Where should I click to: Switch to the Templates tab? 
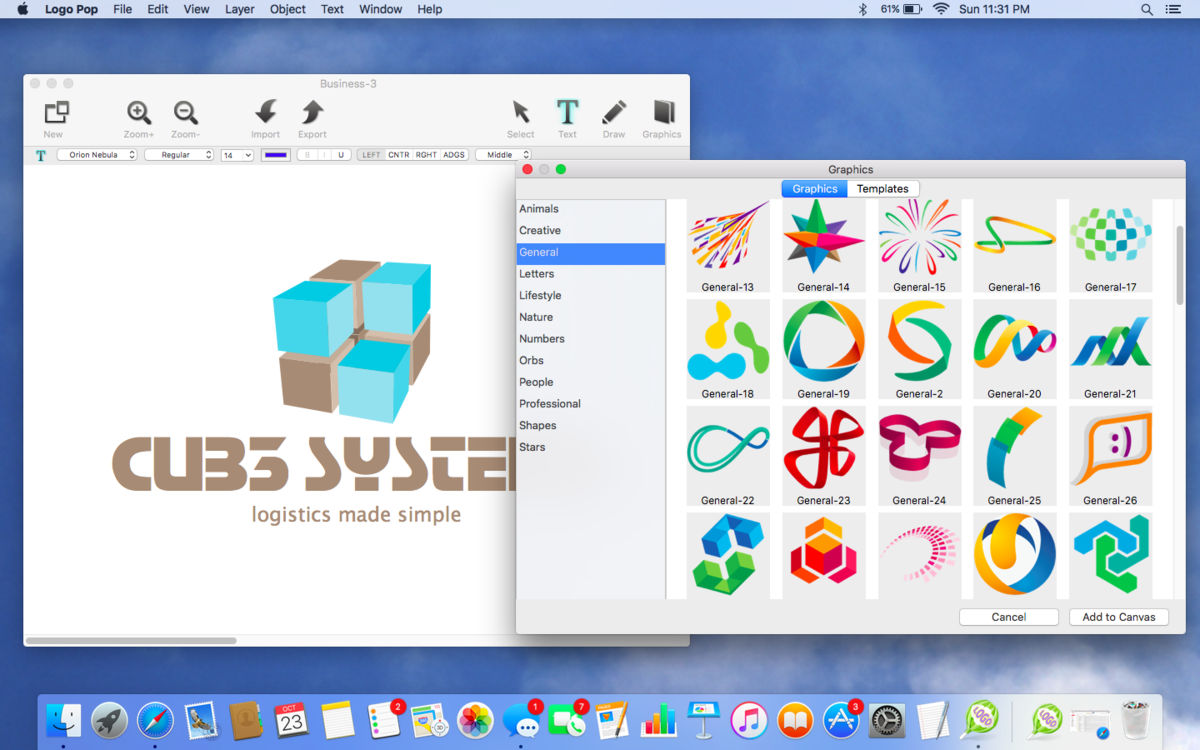[882, 189]
